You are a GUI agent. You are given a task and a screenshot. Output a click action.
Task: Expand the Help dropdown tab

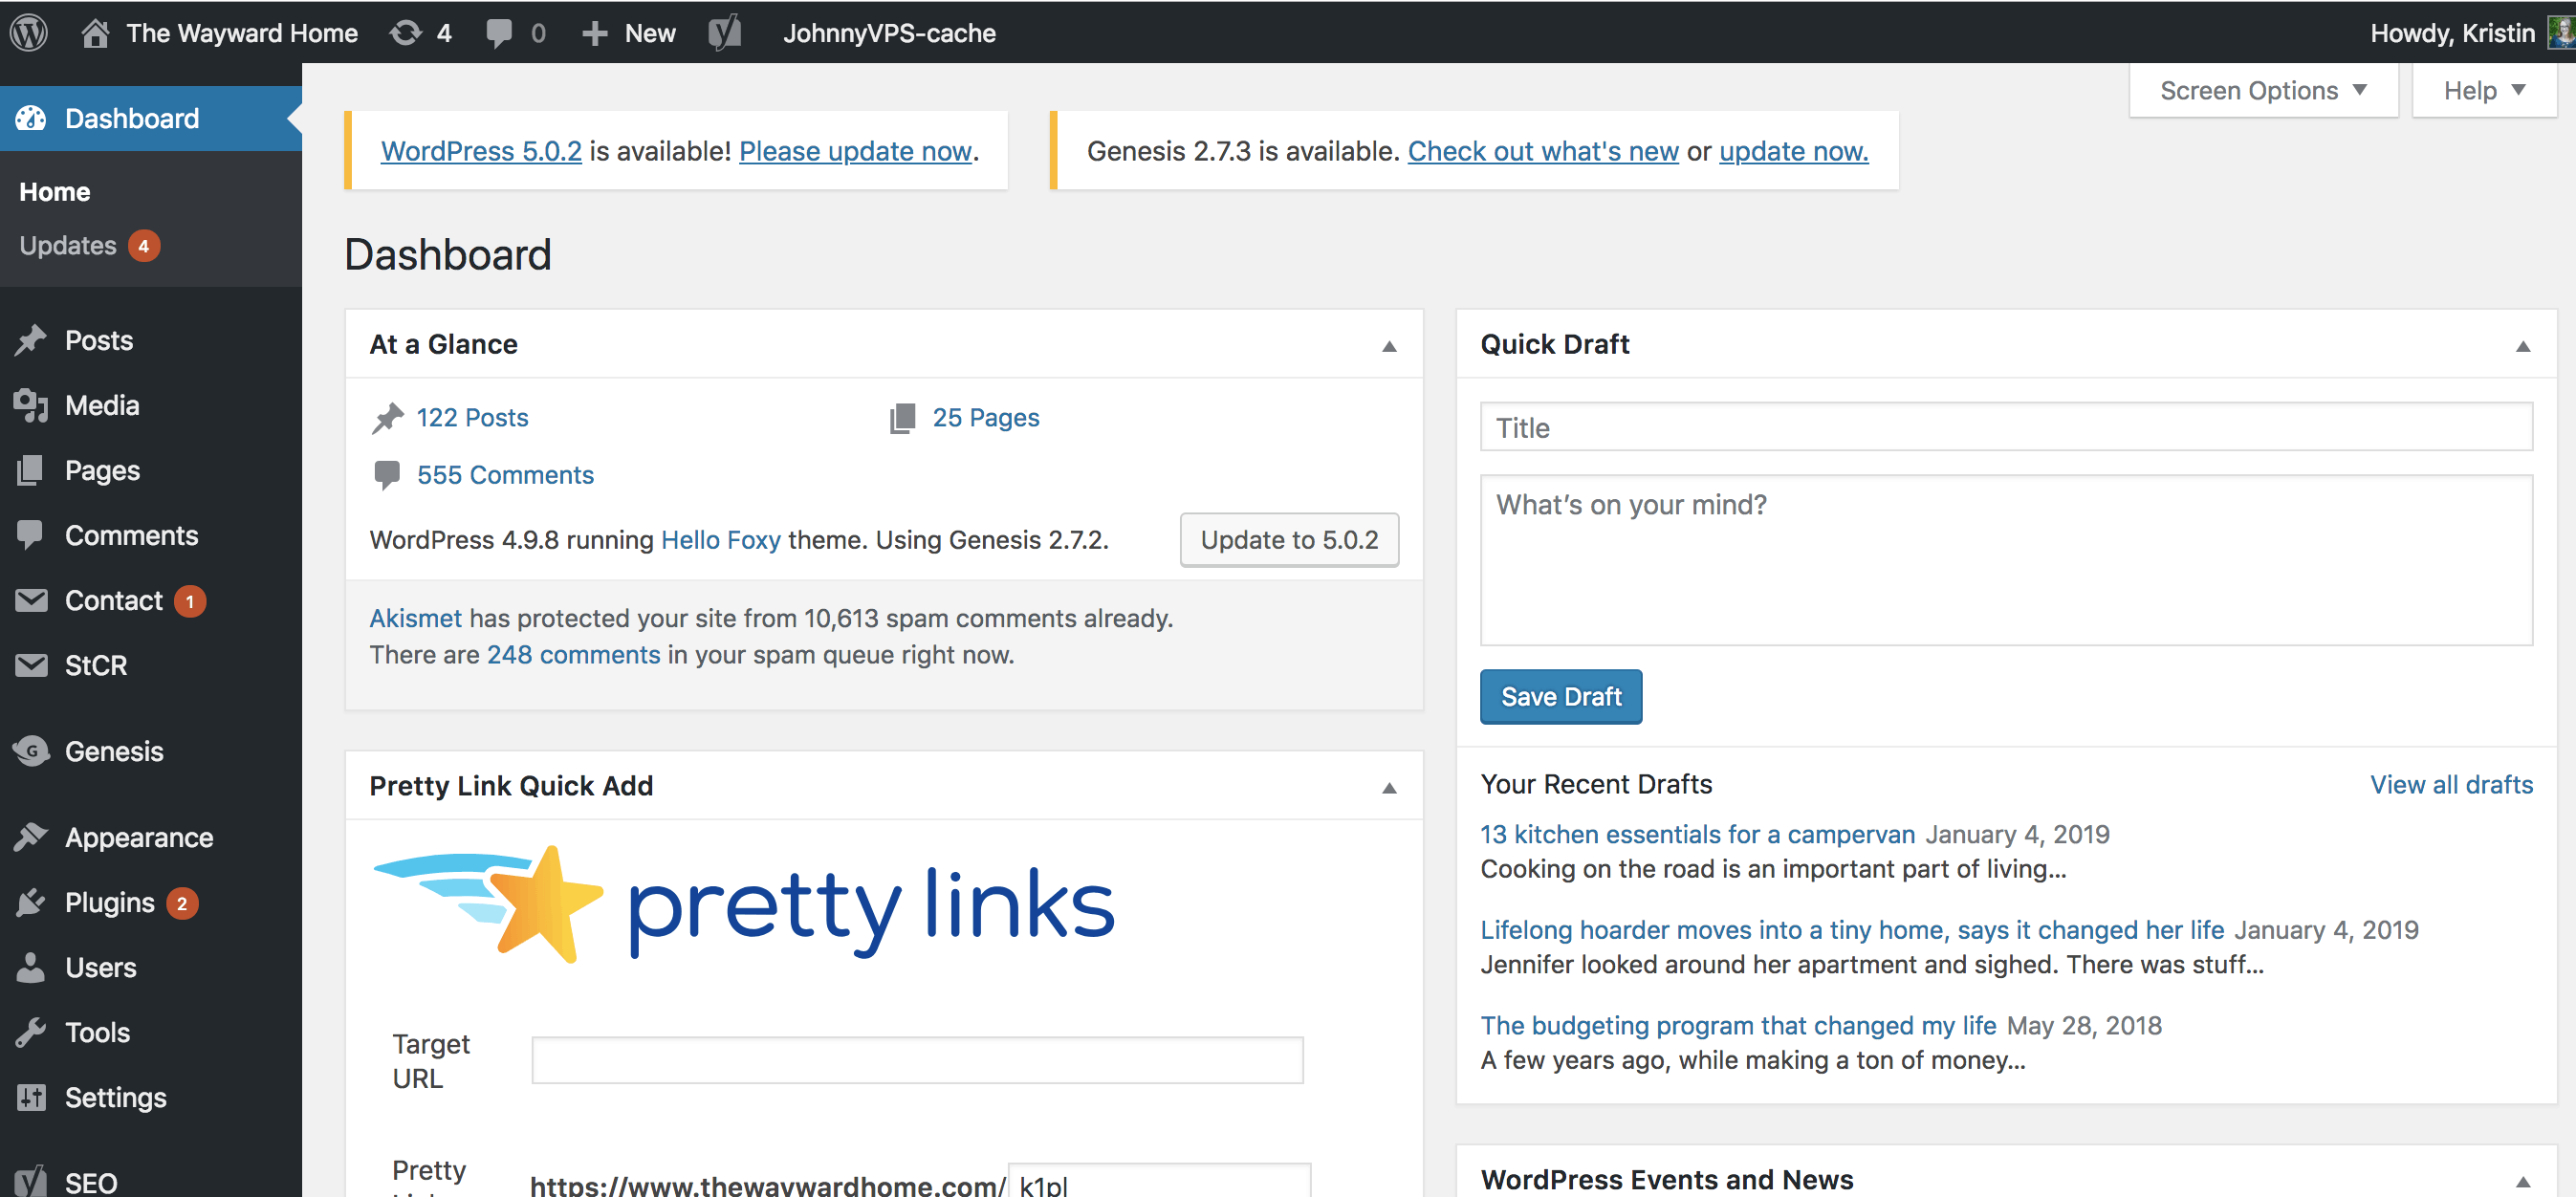[2484, 91]
